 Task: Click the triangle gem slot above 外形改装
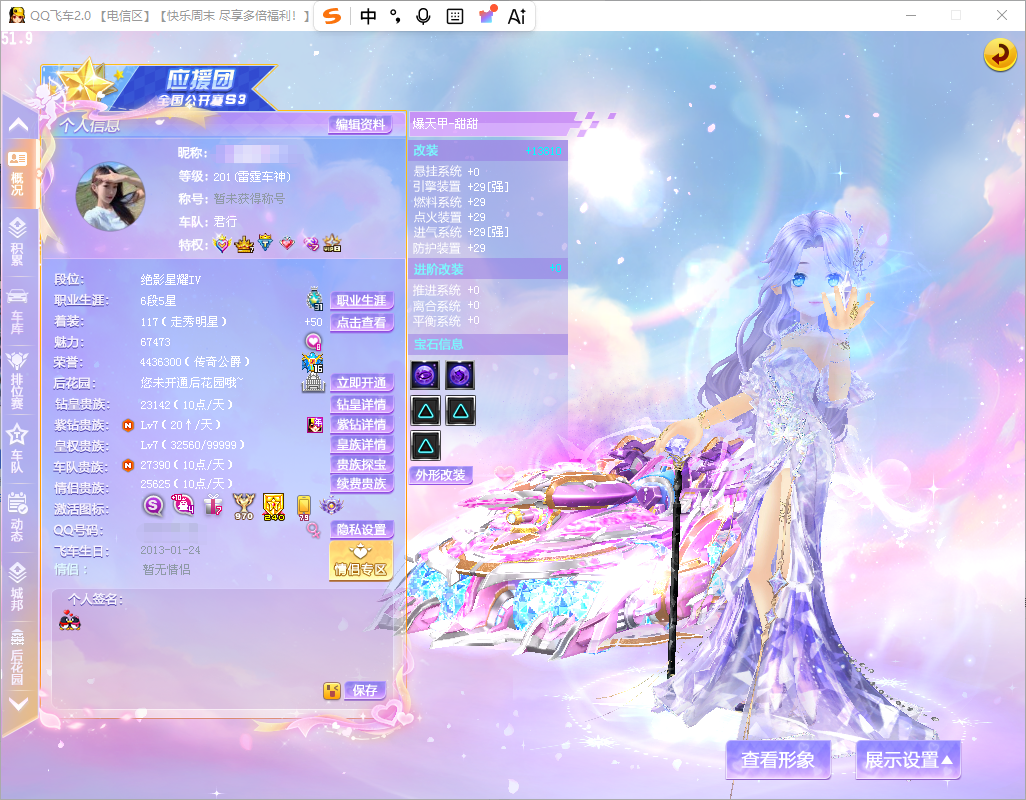425,446
